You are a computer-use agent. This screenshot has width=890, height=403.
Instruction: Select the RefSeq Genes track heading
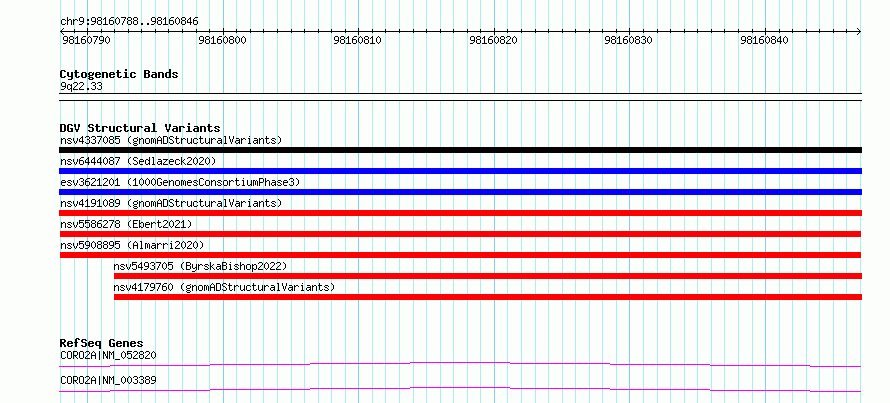[x=101, y=343]
